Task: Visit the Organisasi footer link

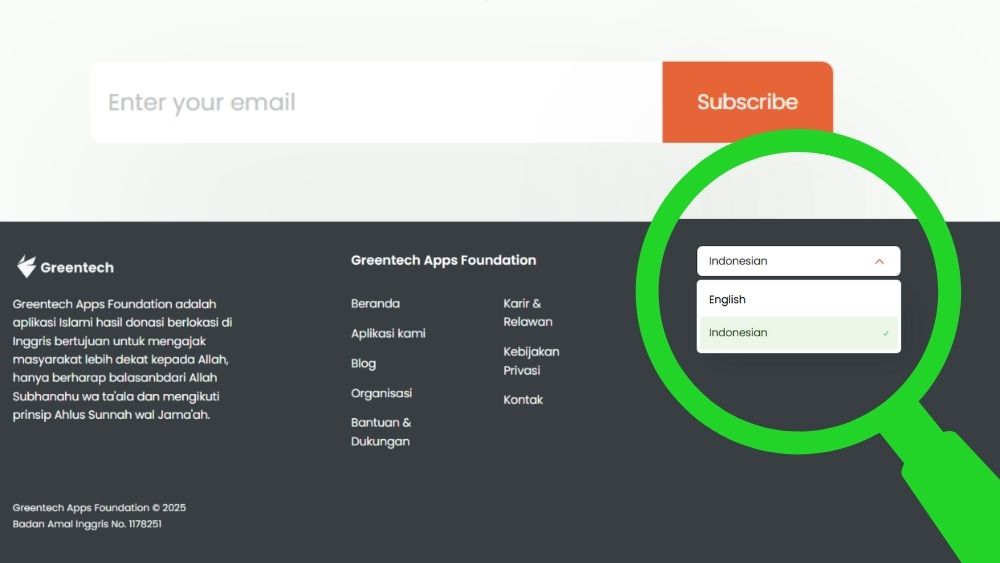Action: [381, 394]
